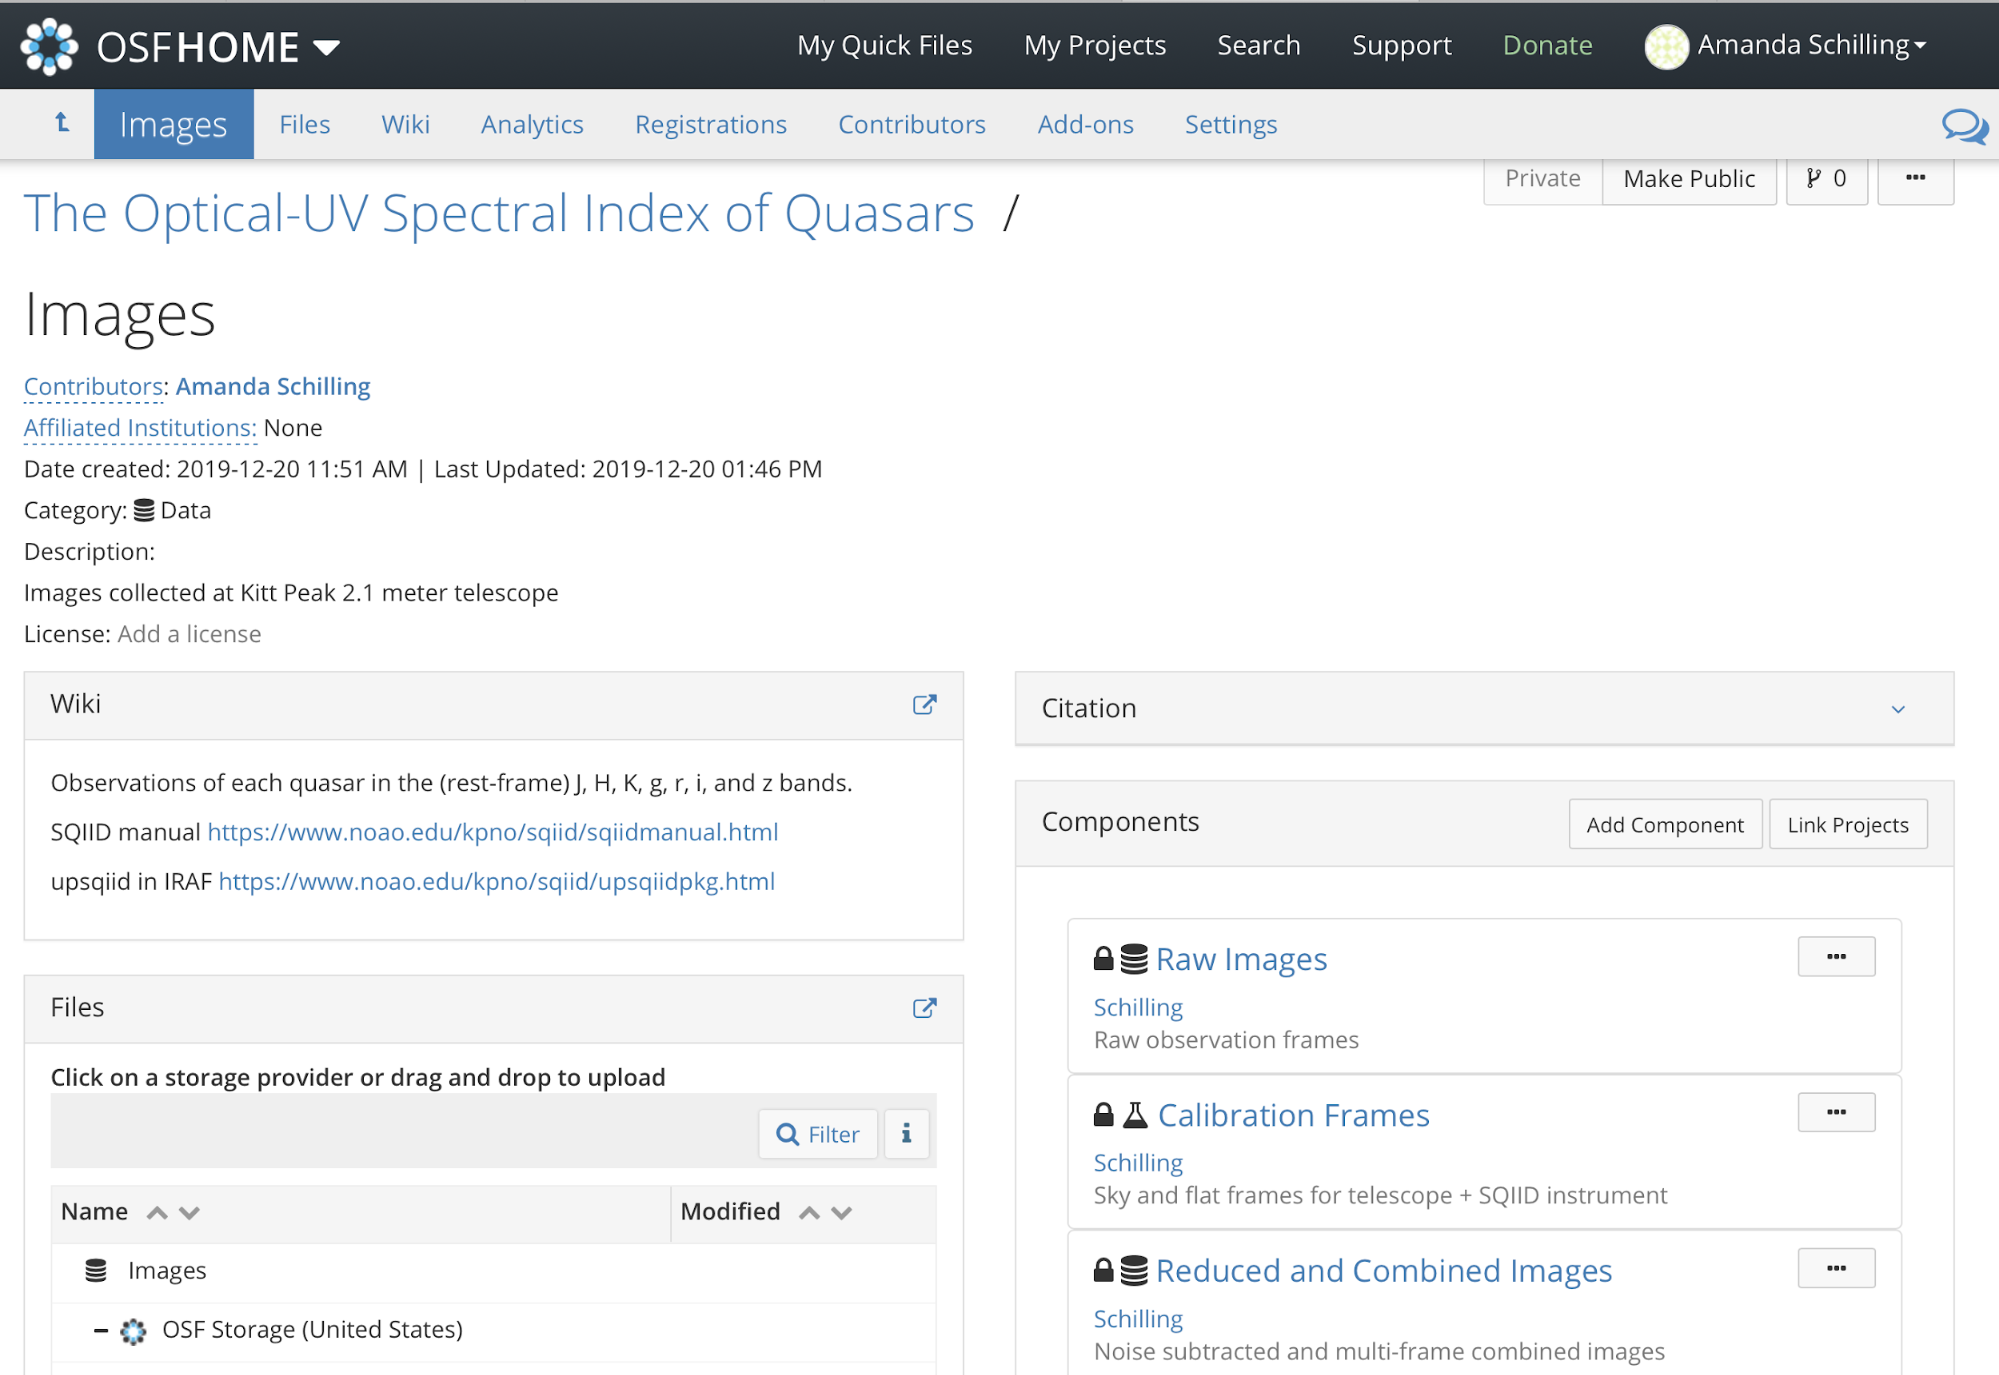
Task: Click the Add Component button
Action: point(1664,824)
